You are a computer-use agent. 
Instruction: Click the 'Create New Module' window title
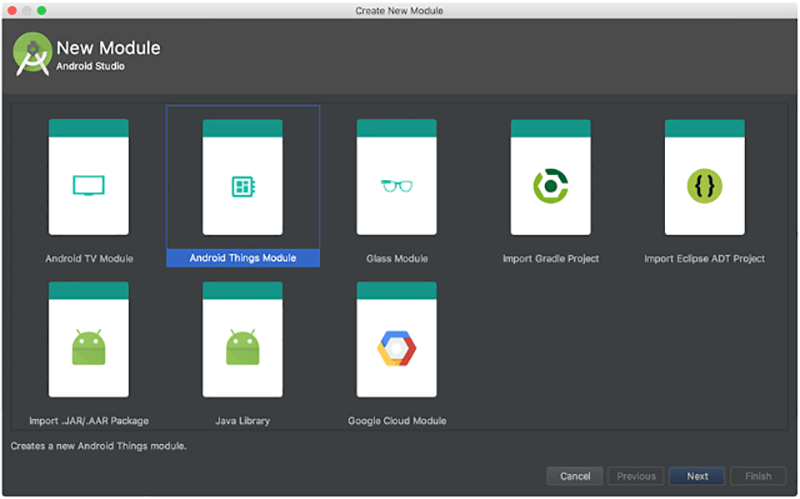(x=399, y=11)
